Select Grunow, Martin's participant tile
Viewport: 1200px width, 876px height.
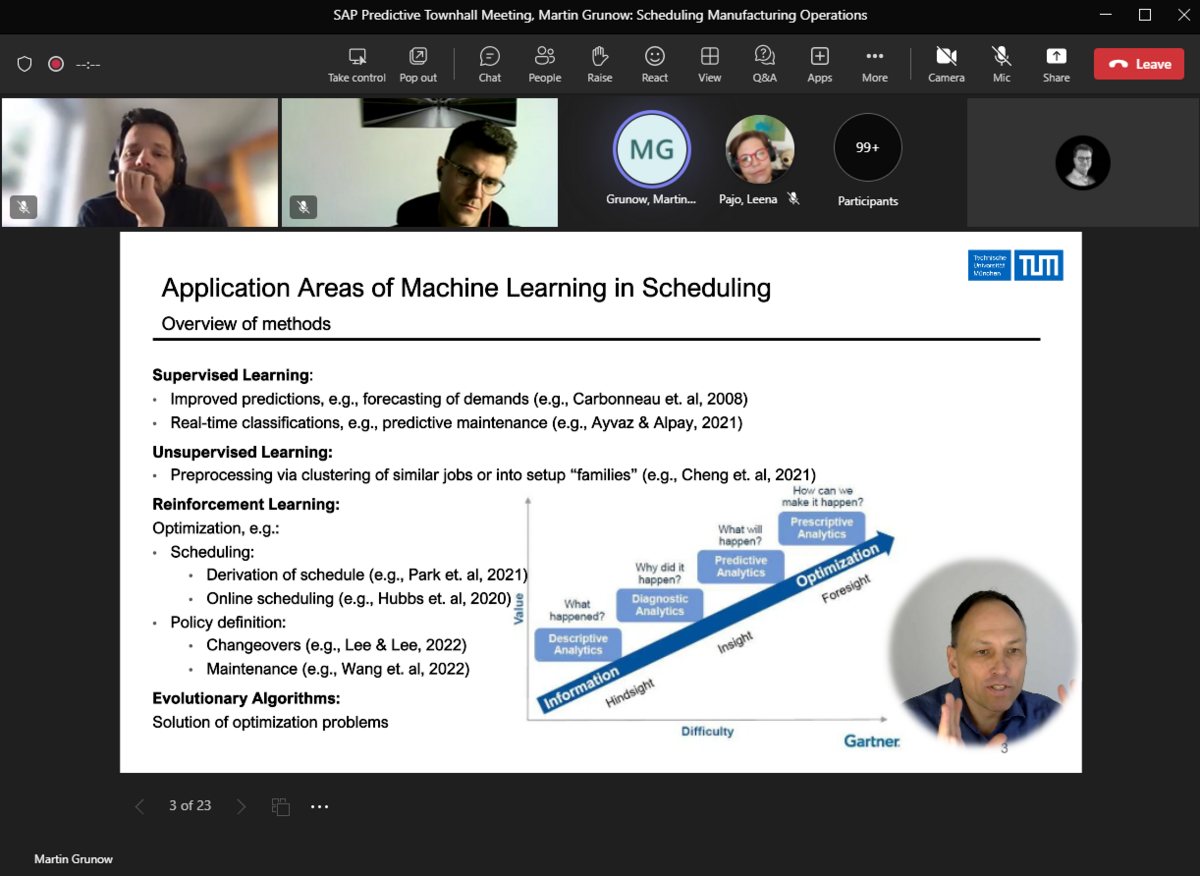pos(652,147)
